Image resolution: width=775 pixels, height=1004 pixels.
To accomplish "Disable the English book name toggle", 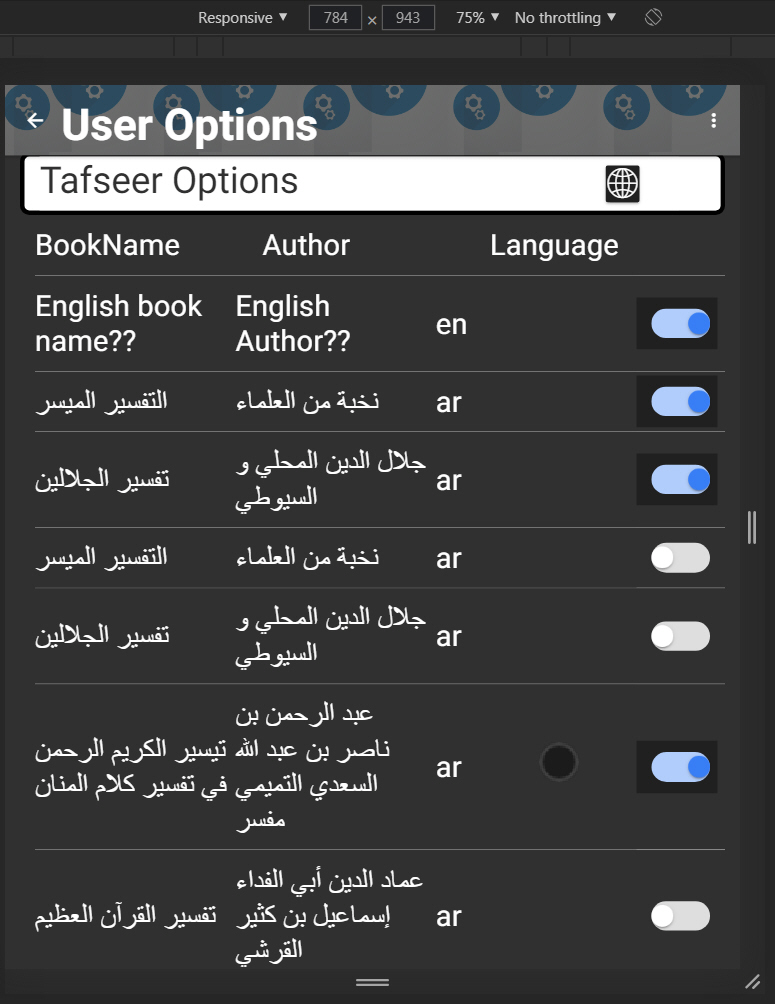I will point(680,323).
